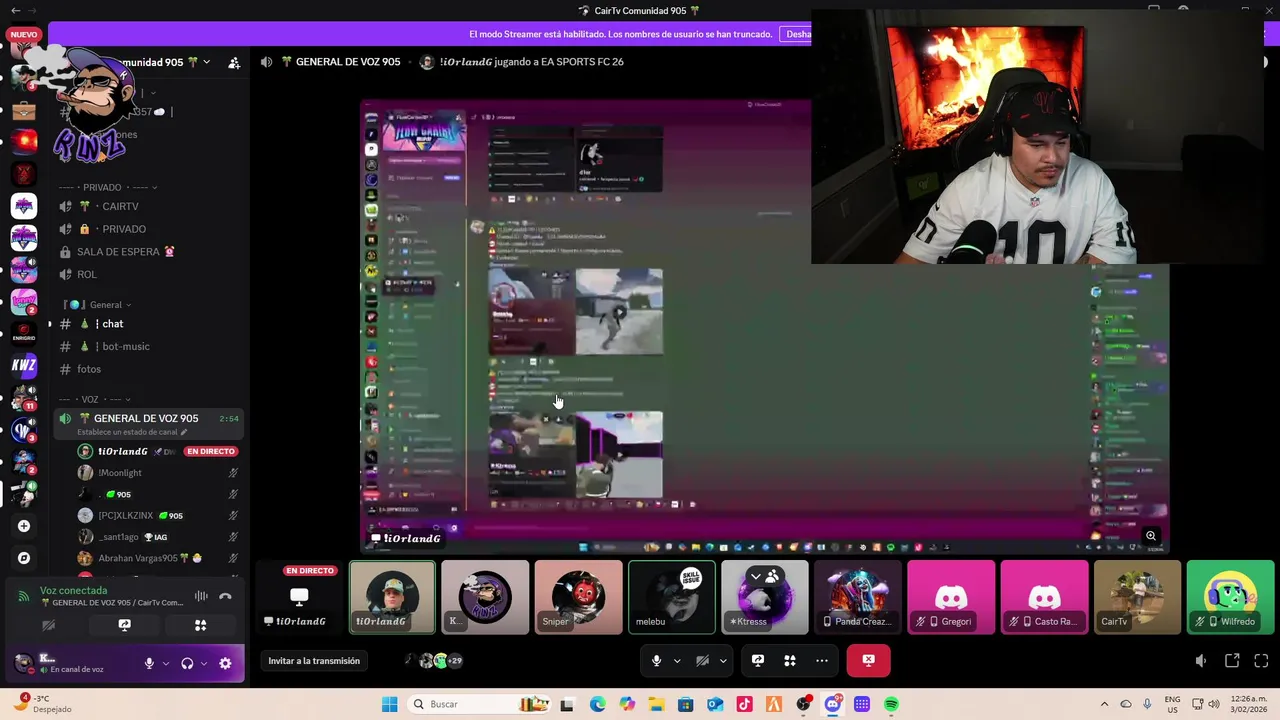This screenshot has width=1280, height=720.
Task: Open headphones output options arrow in user panel
Action: pyautogui.click(x=204, y=663)
